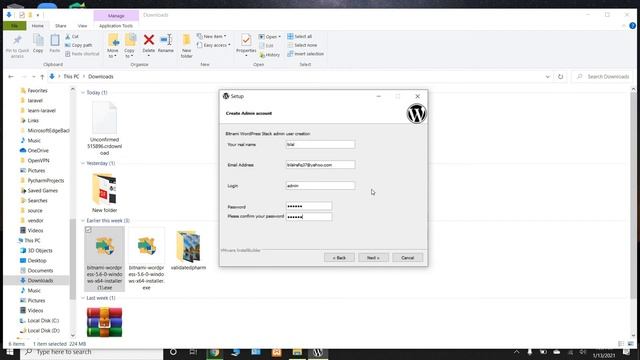Click the Cut scissors icon
This screenshot has width=640, height=360.
click(68, 36)
